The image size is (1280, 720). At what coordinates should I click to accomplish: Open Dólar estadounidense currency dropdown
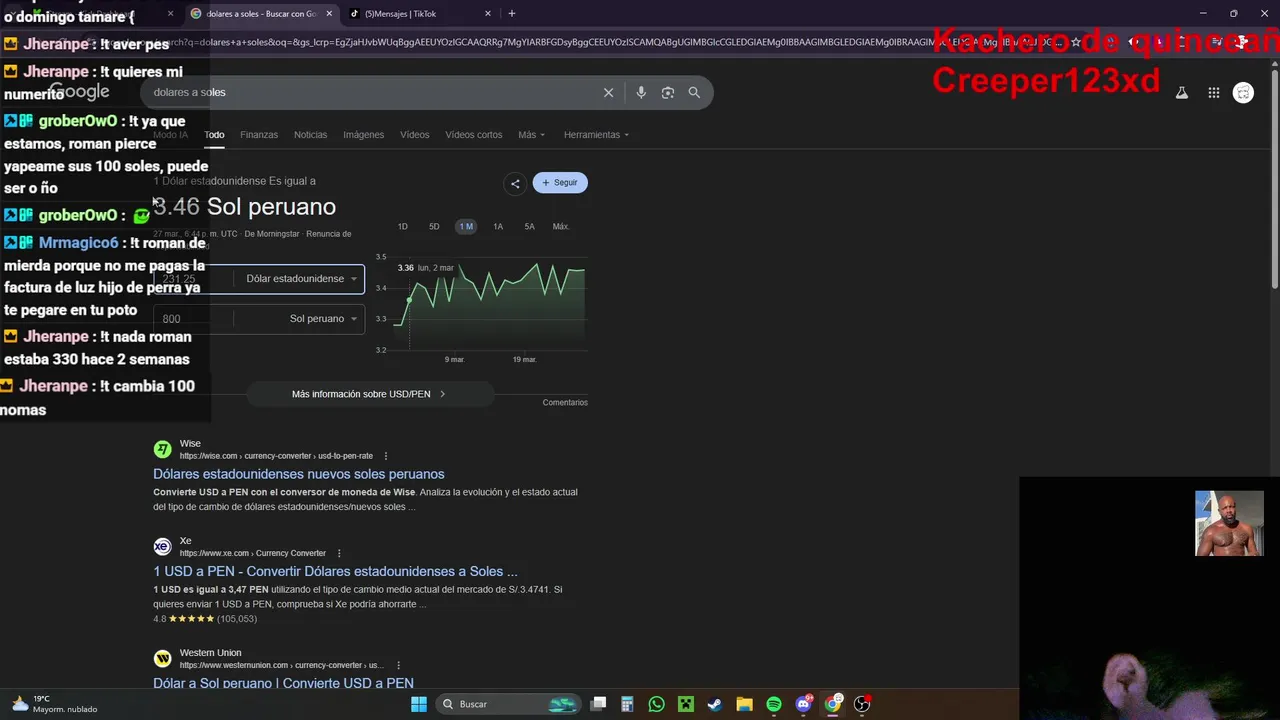tap(300, 279)
